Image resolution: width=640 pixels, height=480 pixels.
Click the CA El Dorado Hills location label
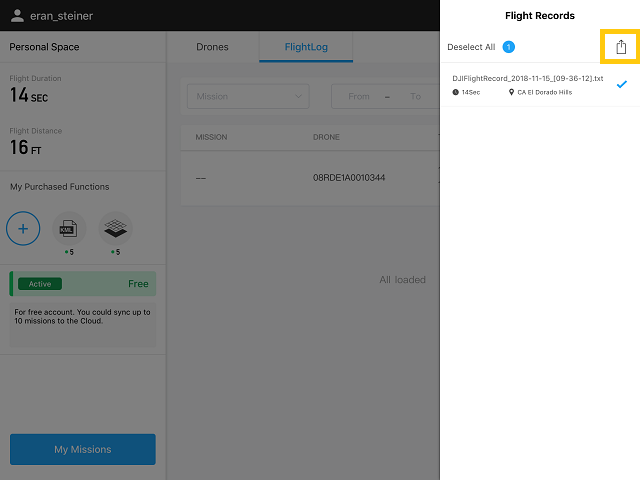[x=544, y=92]
